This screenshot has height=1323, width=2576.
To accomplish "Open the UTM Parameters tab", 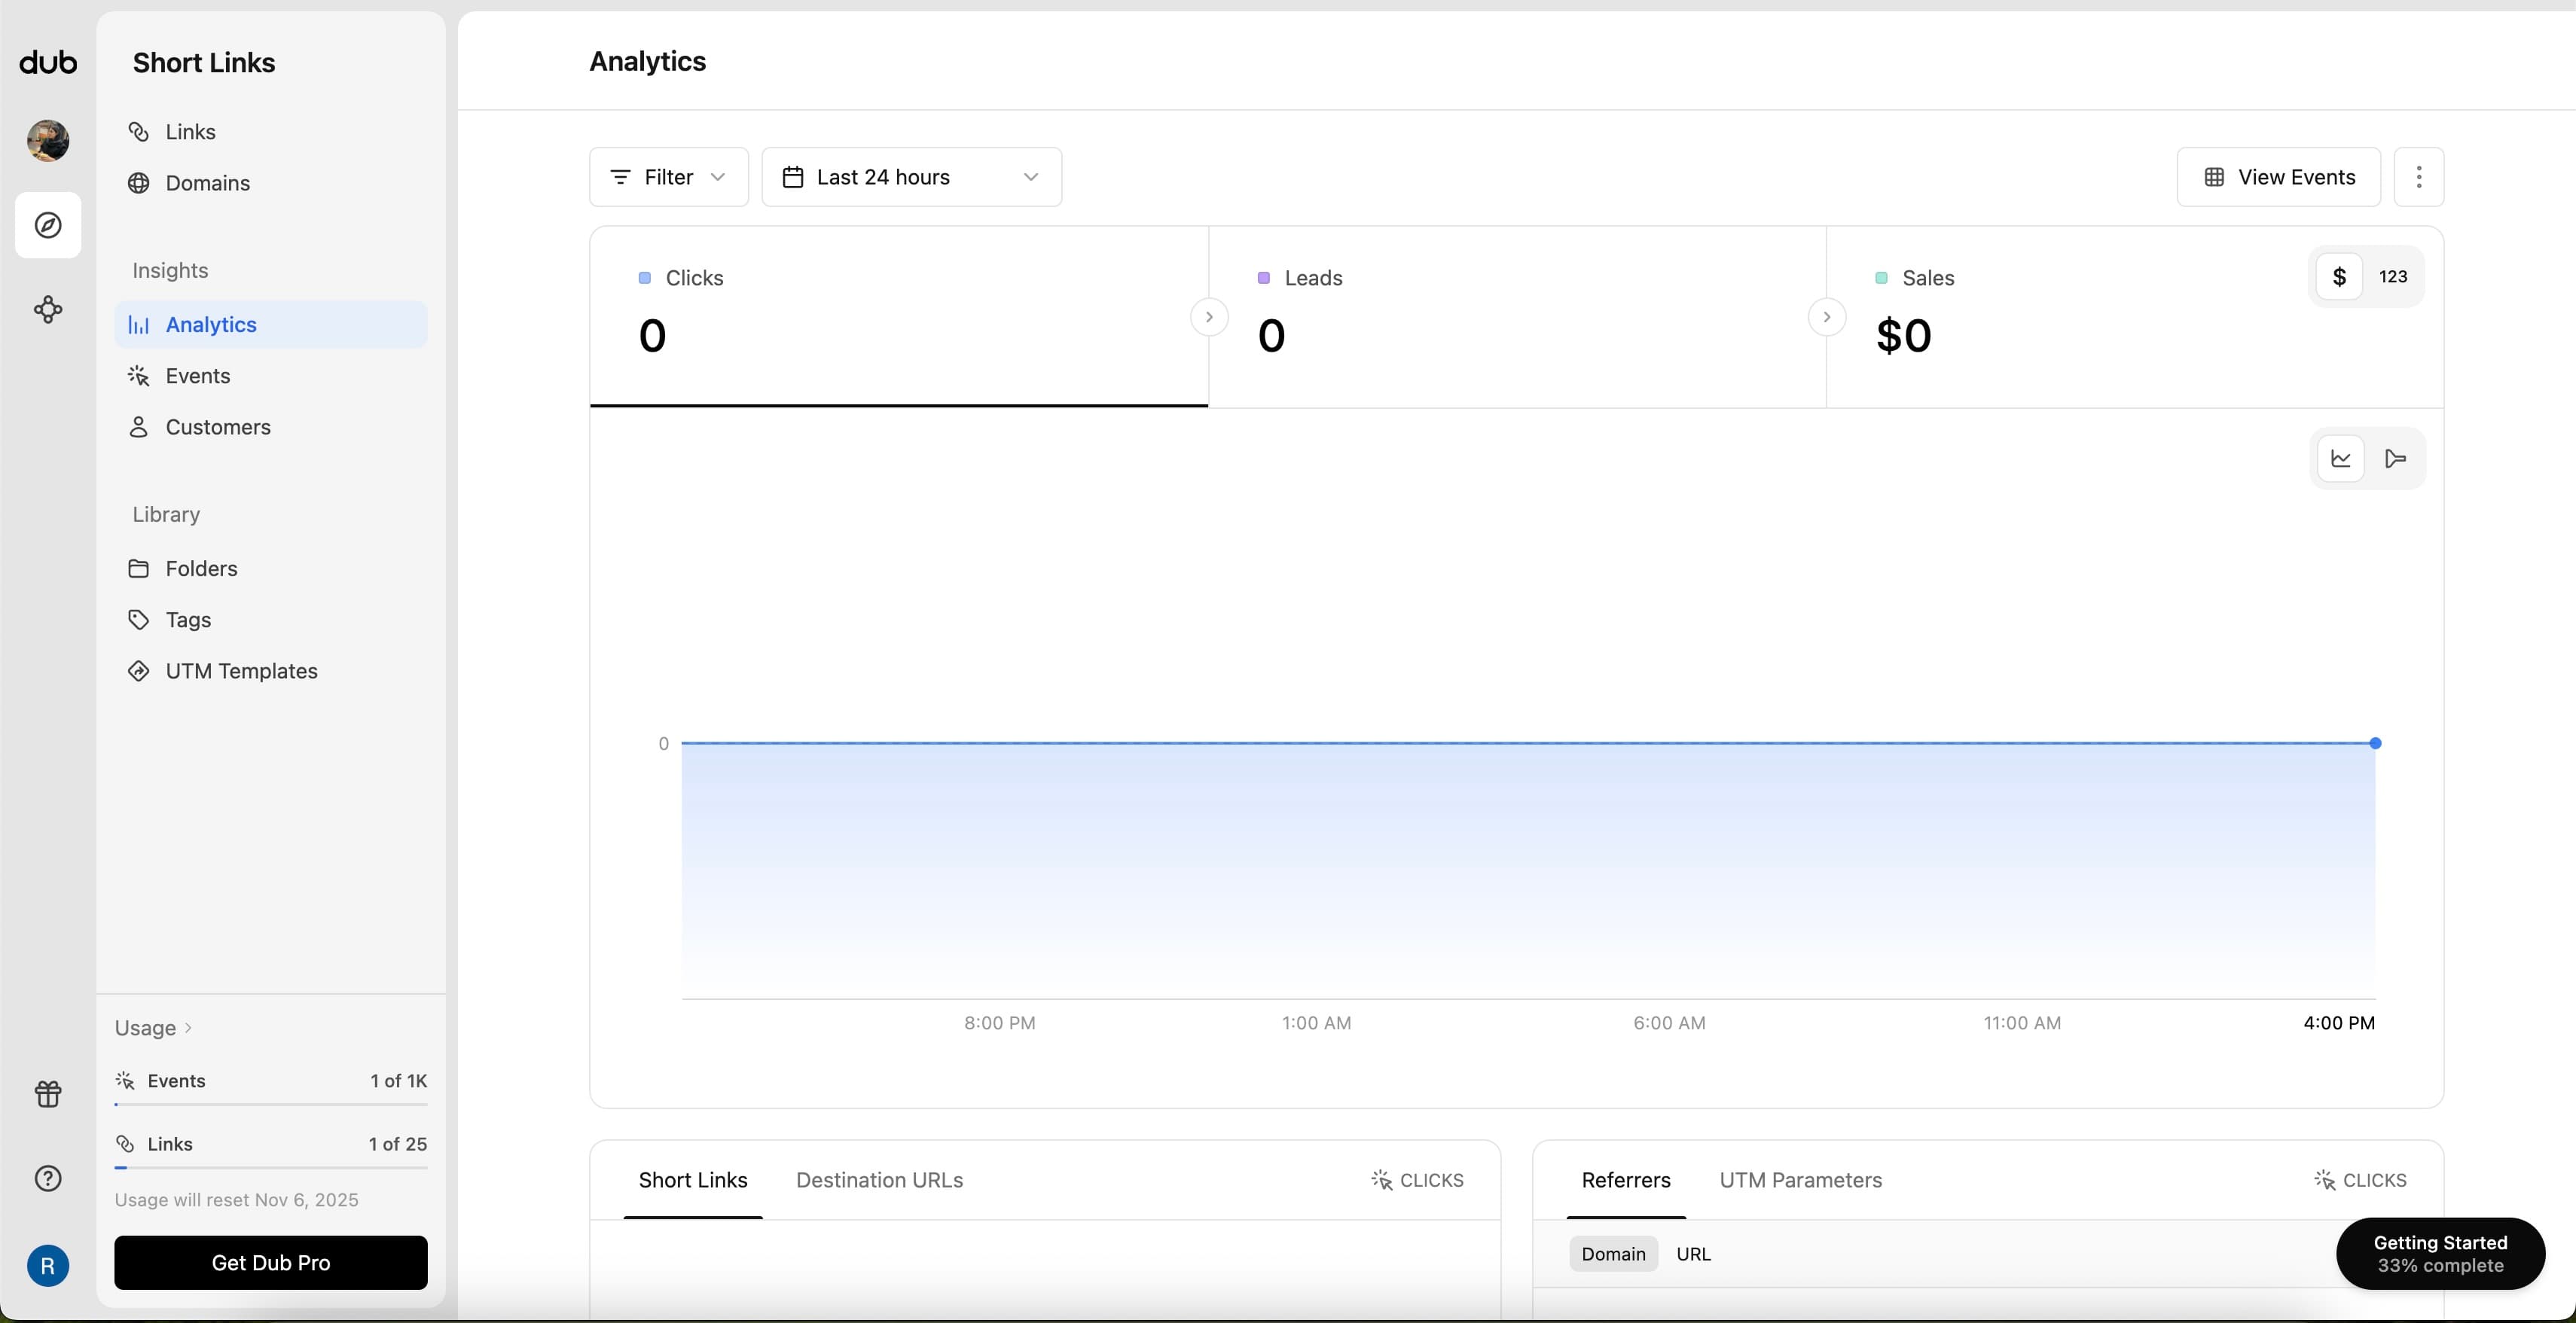I will (x=1799, y=1180).
